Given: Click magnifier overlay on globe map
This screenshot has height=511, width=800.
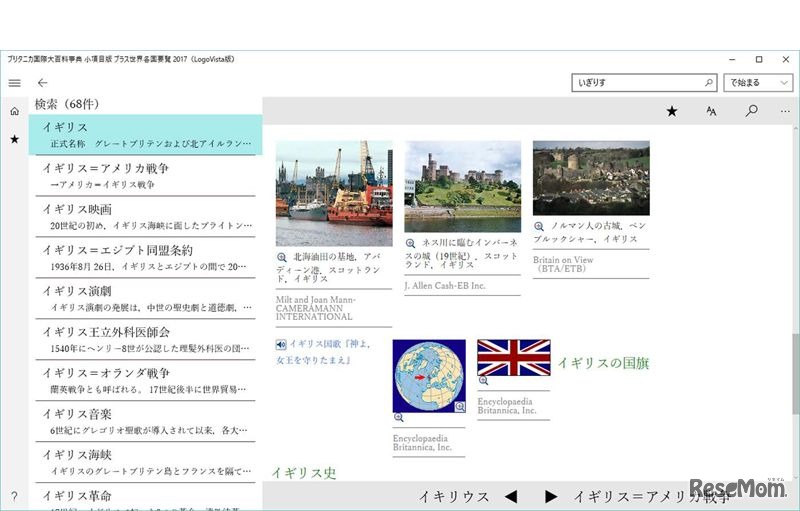Looking at the screenshot, I should 460,406.
